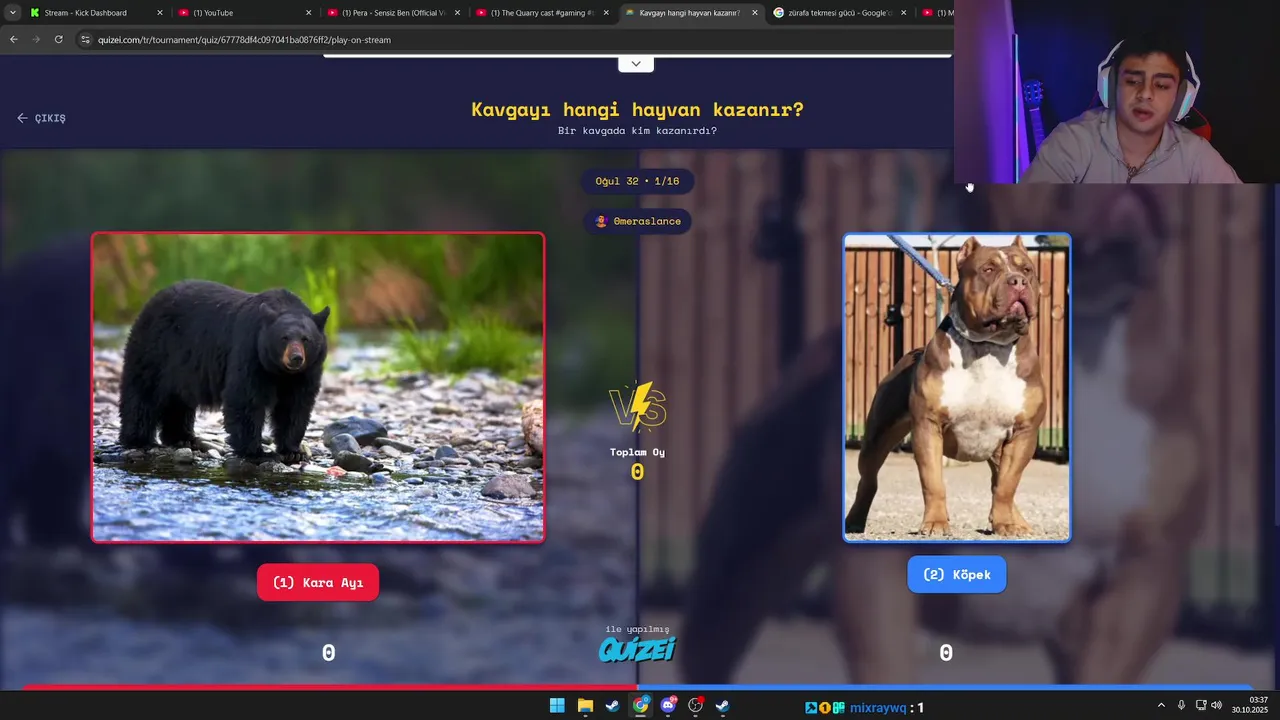Click the back arrow next to ÇIKIŞ
The height and width of the screenshot is (720, 1280).
(x=22, y=118)
